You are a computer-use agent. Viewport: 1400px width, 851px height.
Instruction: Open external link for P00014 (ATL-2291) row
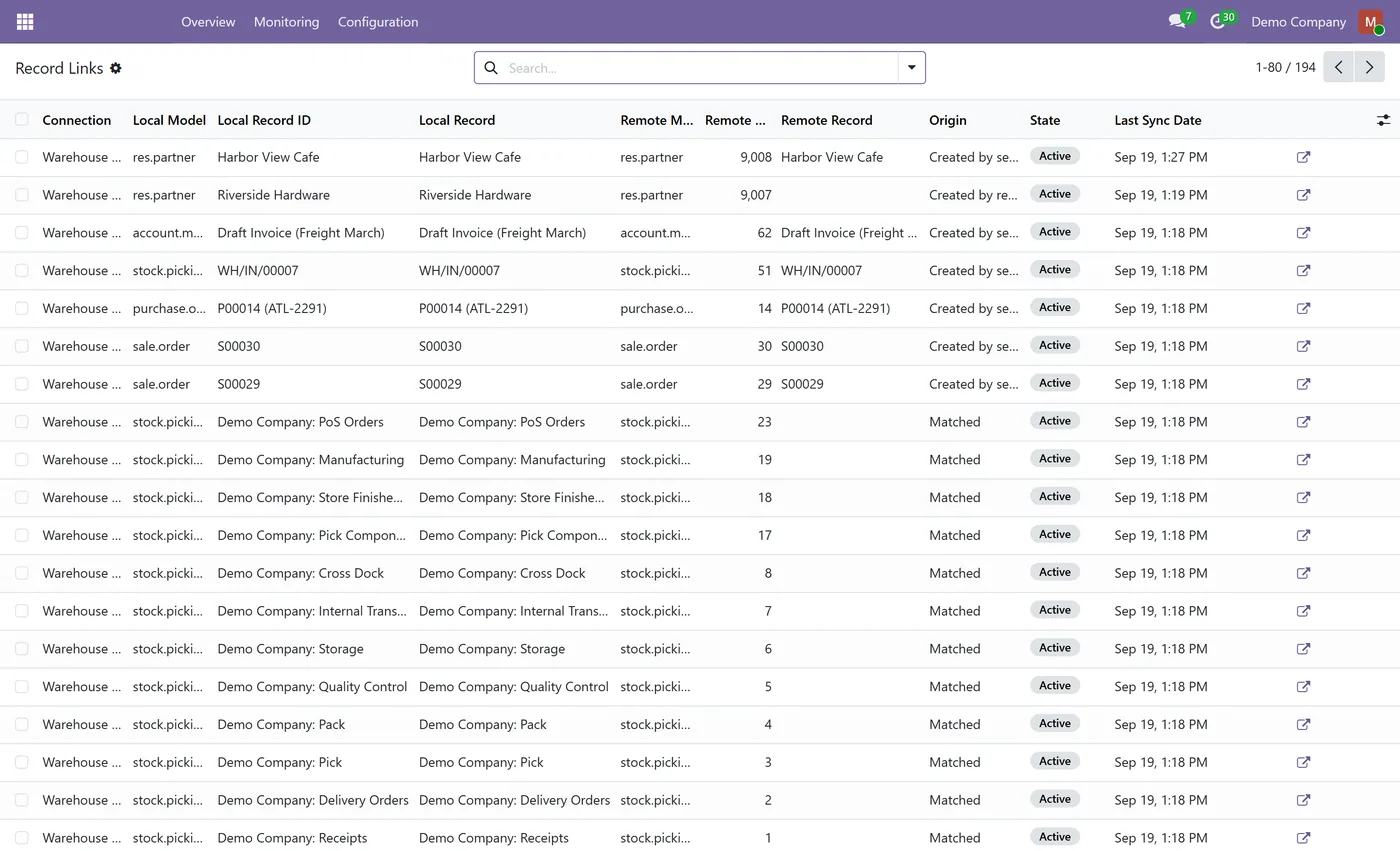coord(1303,308)
